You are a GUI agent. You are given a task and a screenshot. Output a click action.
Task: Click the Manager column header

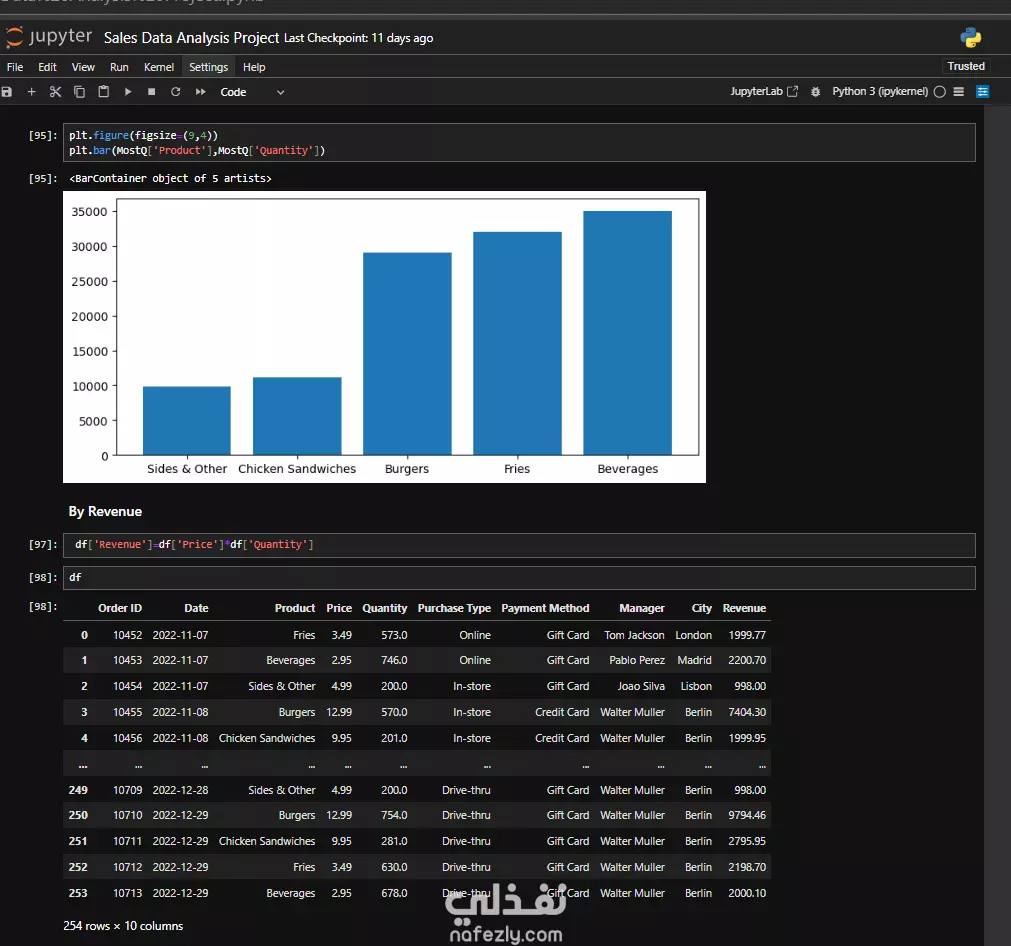tap(642, 608)
